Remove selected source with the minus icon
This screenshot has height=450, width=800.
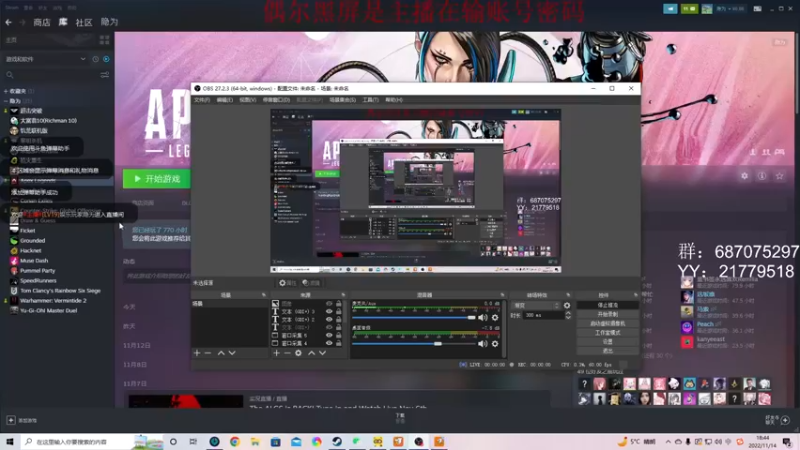[x=287, y=353]
